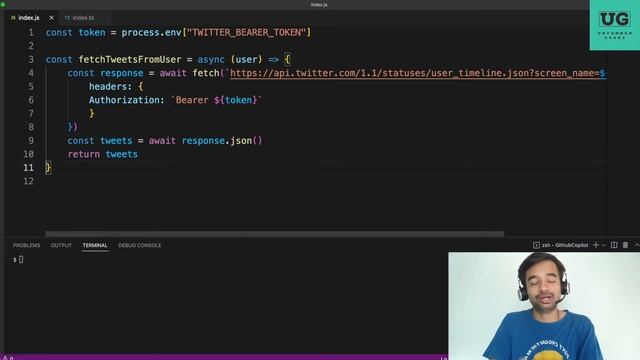Click the TS file icon on index.ts tab
Viewport: 640px width, 360px height.
[67, 18]
